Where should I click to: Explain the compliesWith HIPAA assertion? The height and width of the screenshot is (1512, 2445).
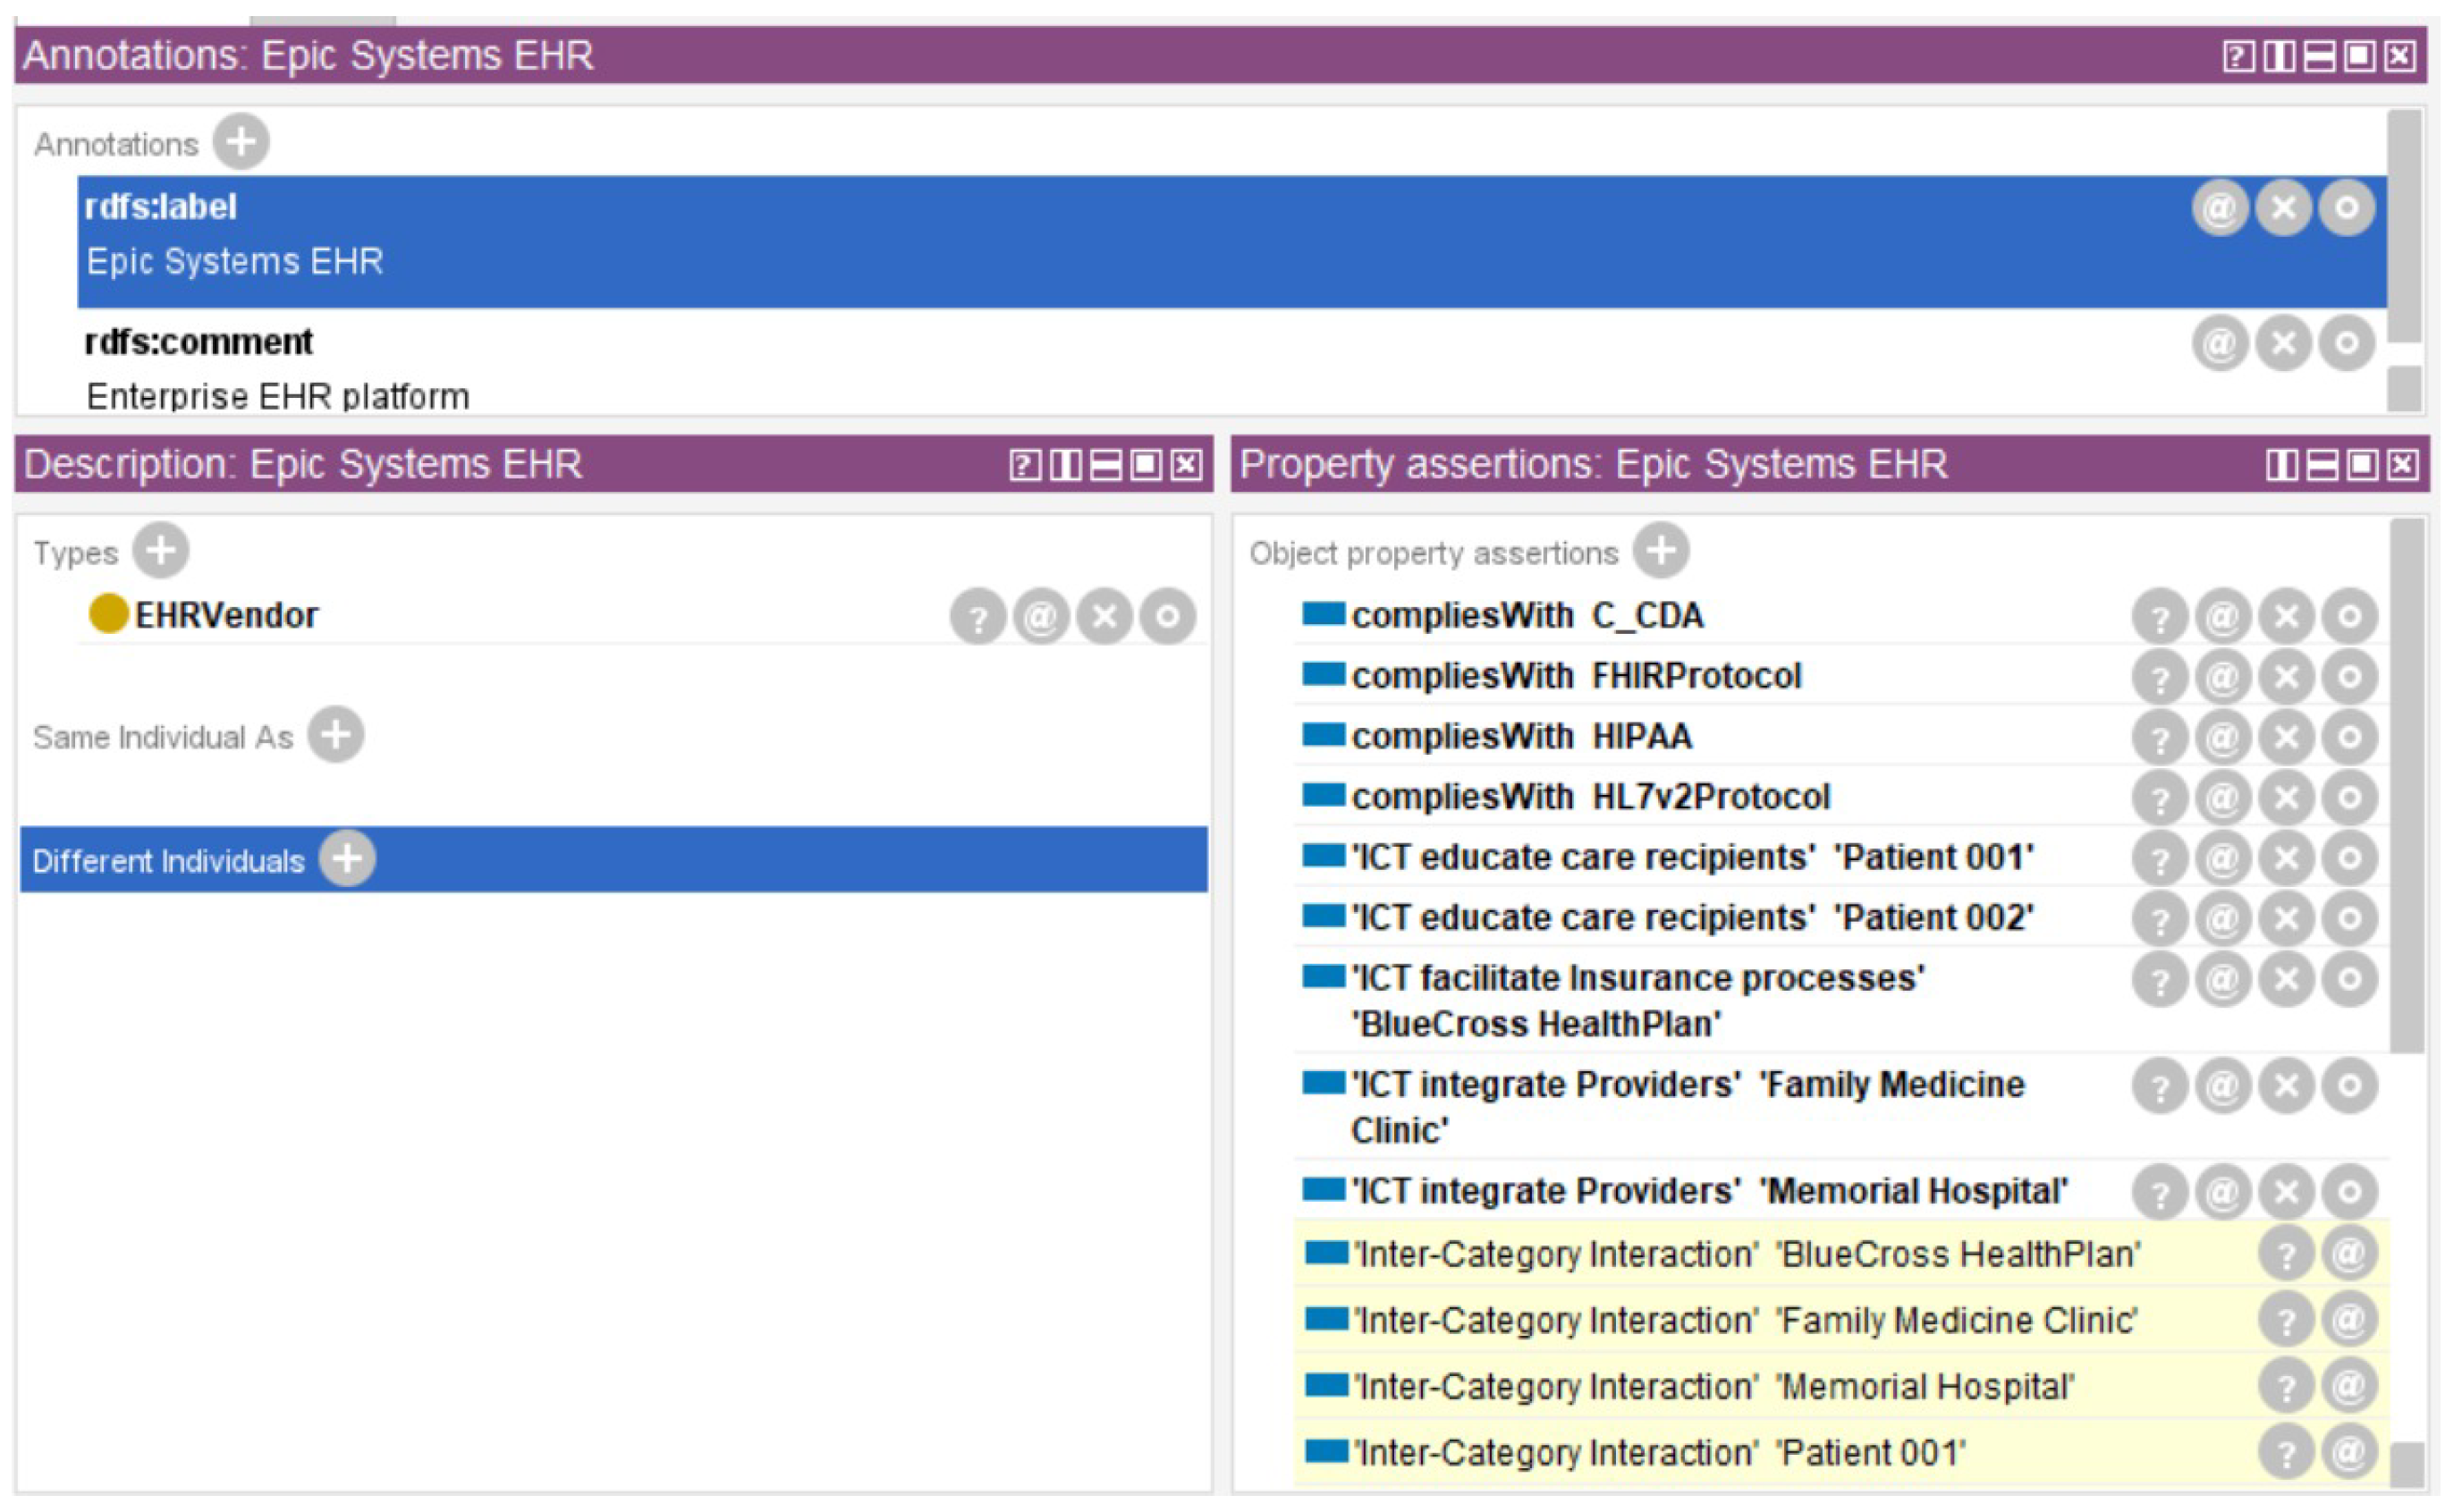[x=2159, y=738]
